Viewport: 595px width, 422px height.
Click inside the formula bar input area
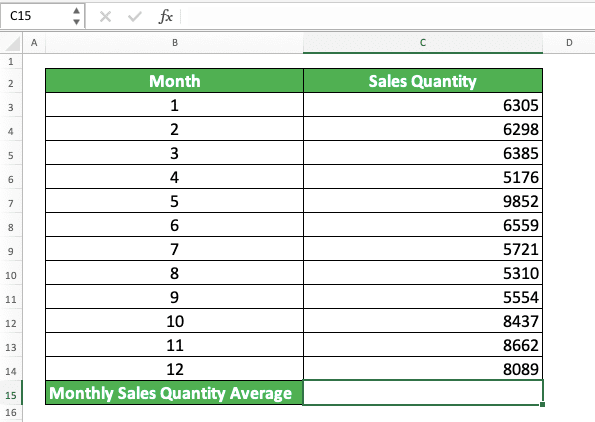tap(387, 16)
